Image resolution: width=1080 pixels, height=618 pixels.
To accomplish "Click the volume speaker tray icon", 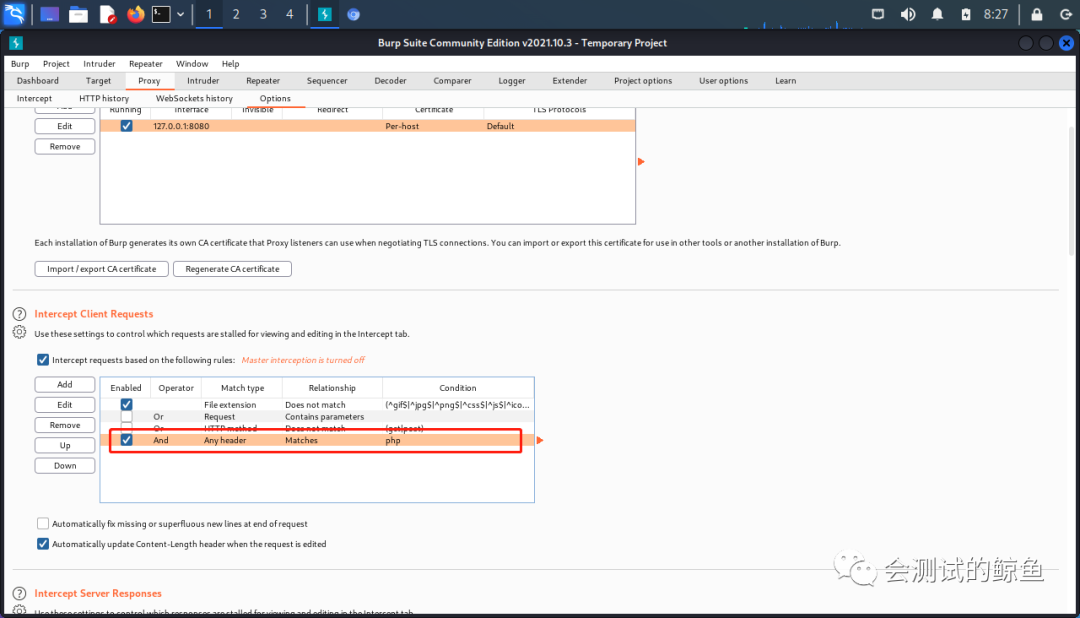I will (908, 14).
